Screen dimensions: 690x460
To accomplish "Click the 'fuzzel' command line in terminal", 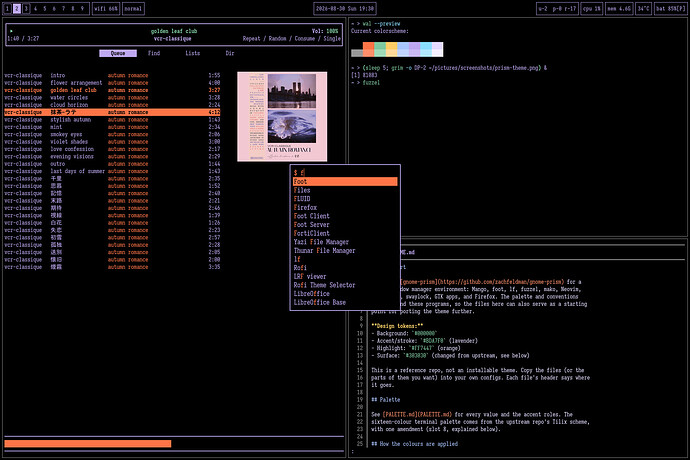I will coord(371,83).
